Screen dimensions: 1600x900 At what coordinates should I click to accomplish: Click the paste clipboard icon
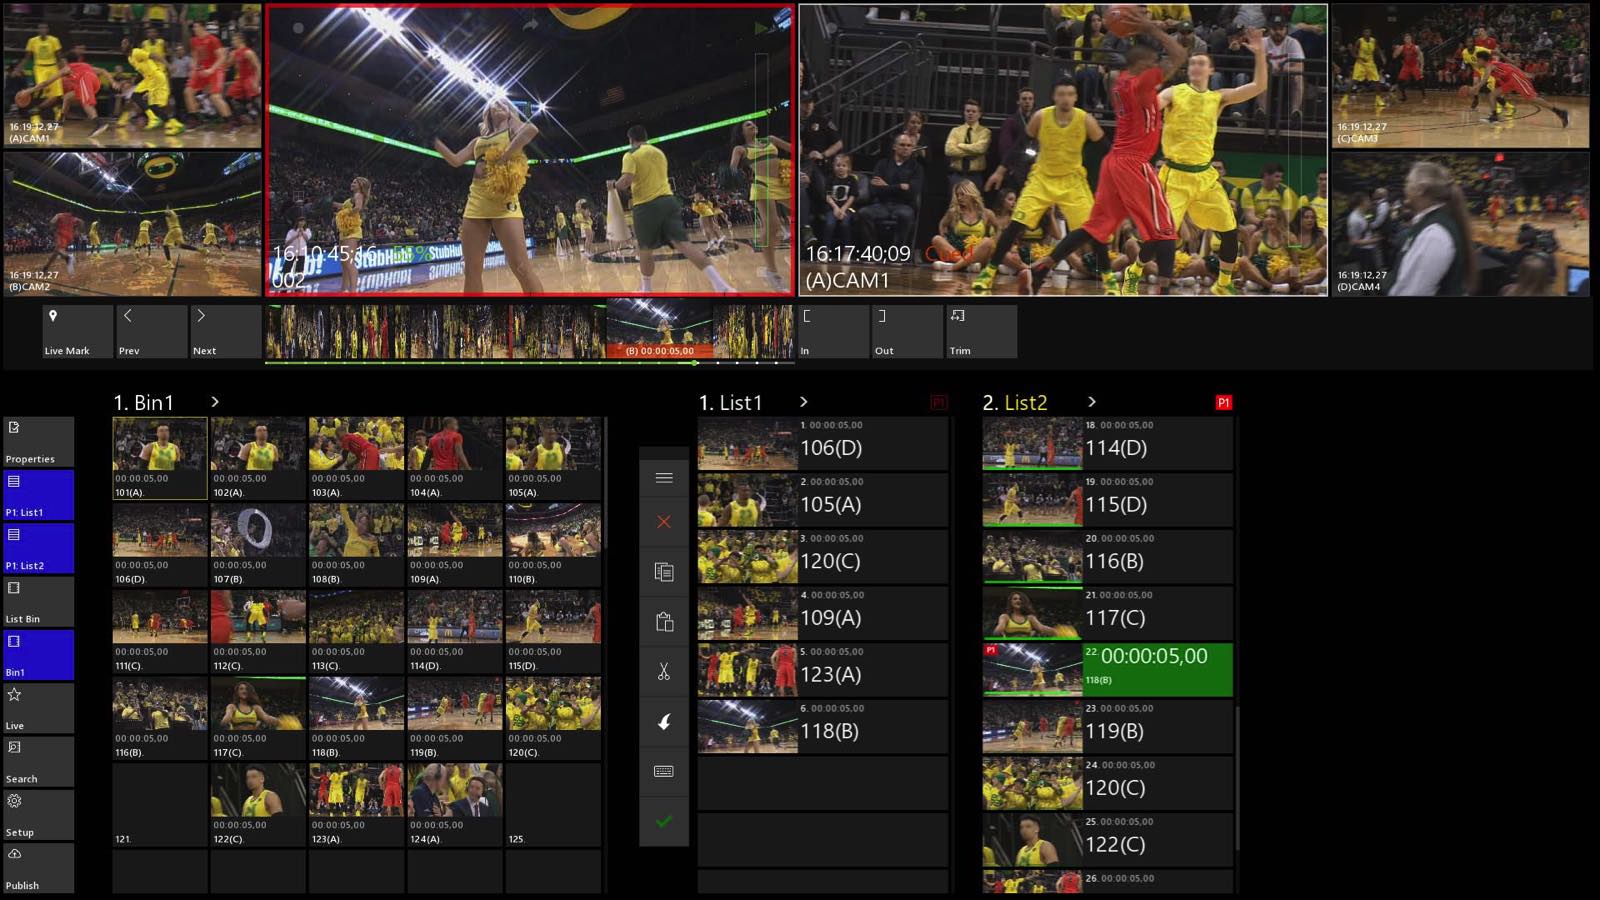pyautogui.click(x=664, y=622)
